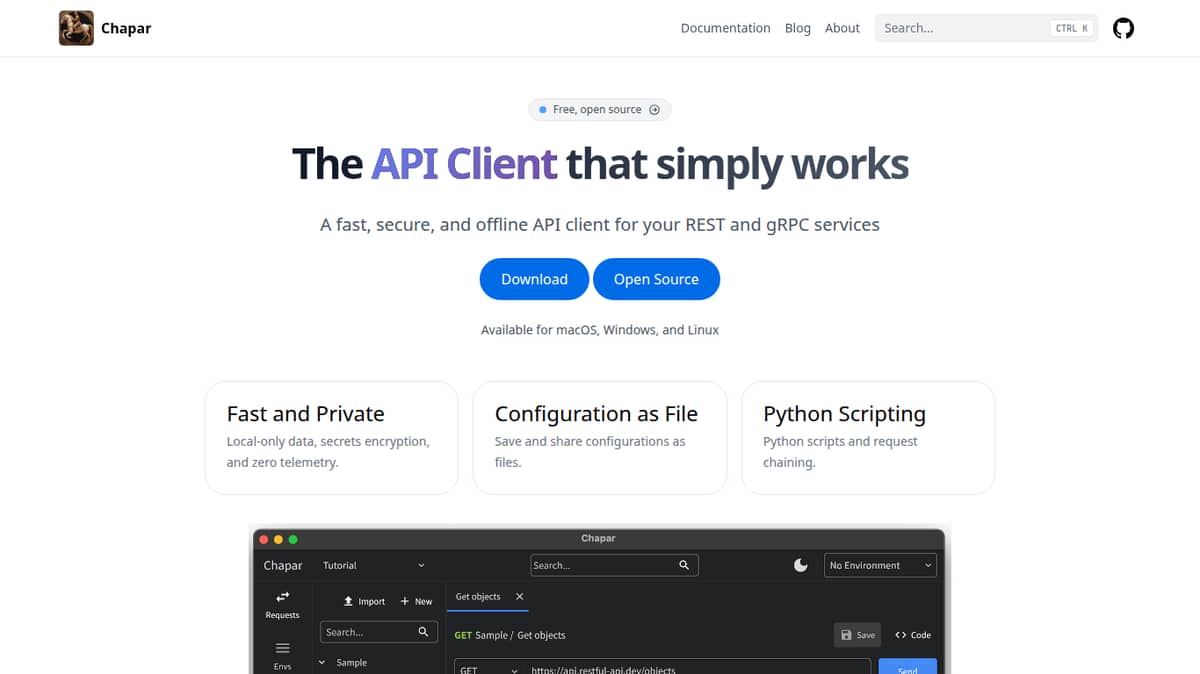Close the Get objects tab

[x=519, y=596]
